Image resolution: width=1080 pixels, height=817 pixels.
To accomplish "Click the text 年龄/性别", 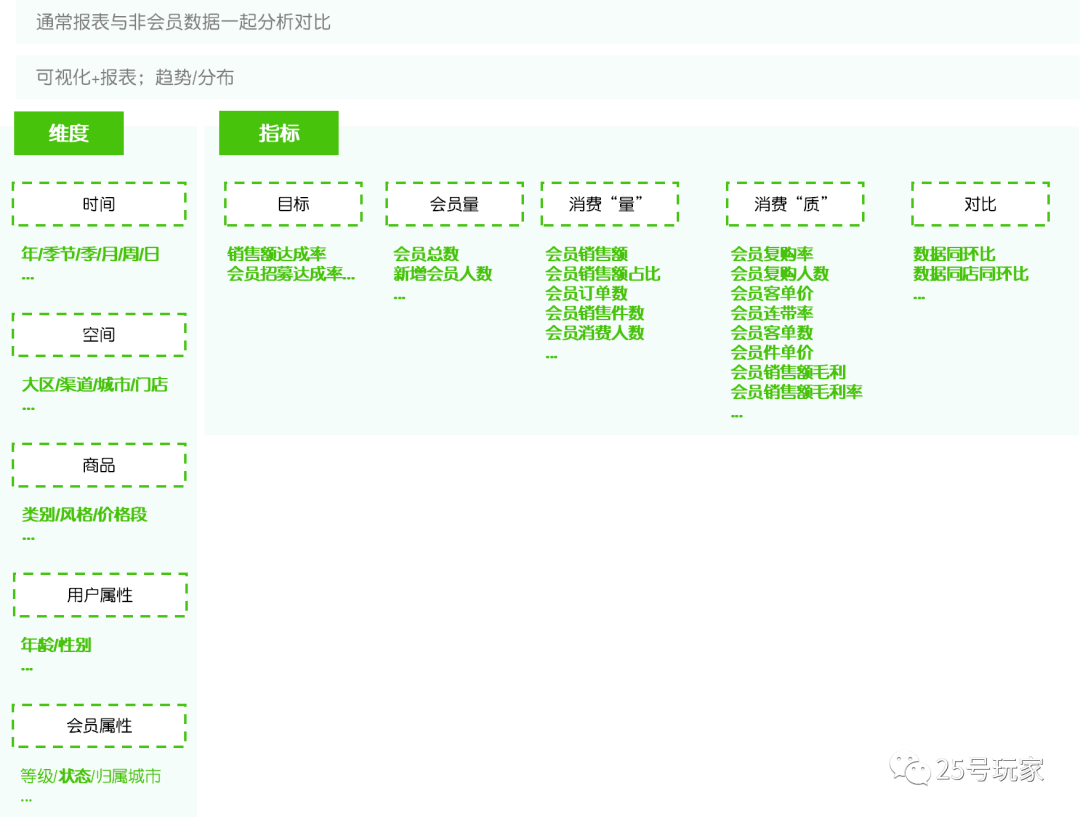I will pyautogui.click(x=56, y=645).
